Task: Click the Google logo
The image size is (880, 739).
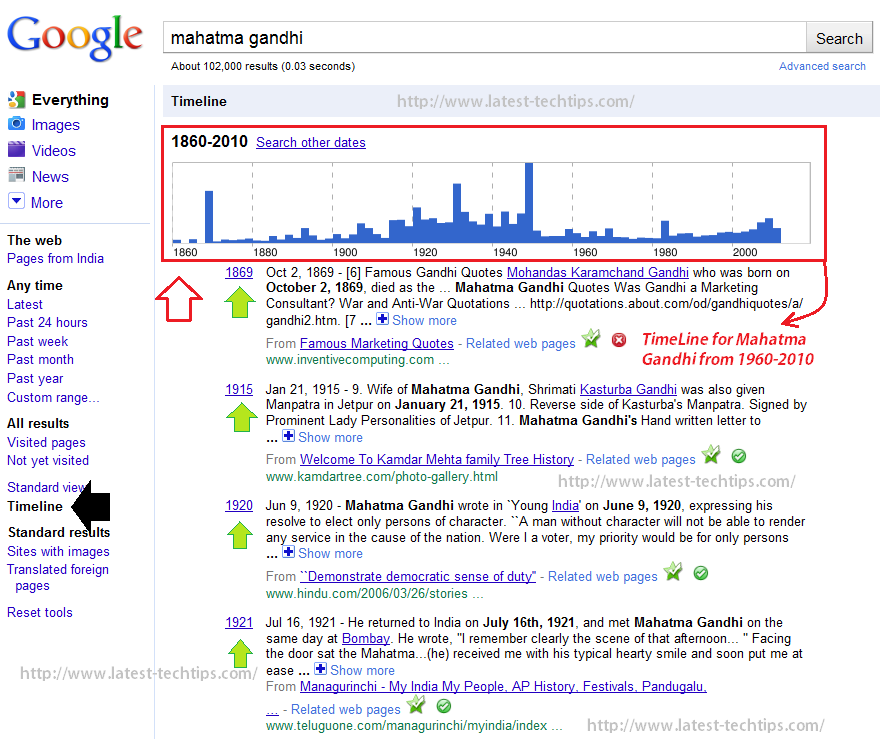Action: (x=75, y=37)
